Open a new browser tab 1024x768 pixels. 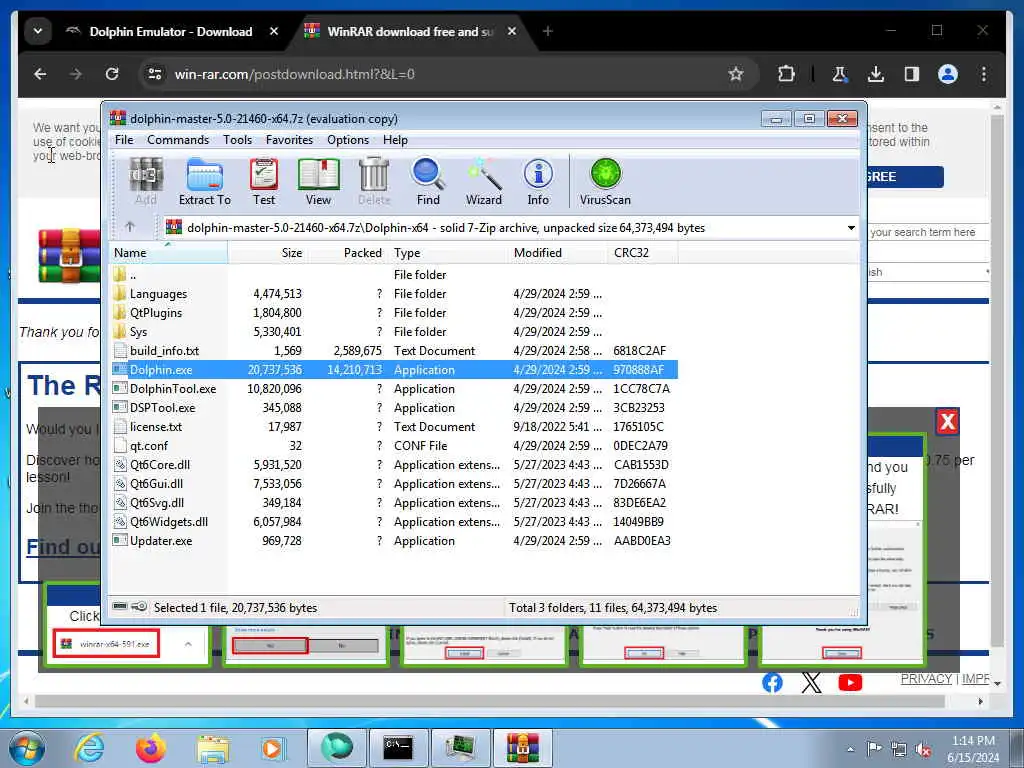coord(548,31)
